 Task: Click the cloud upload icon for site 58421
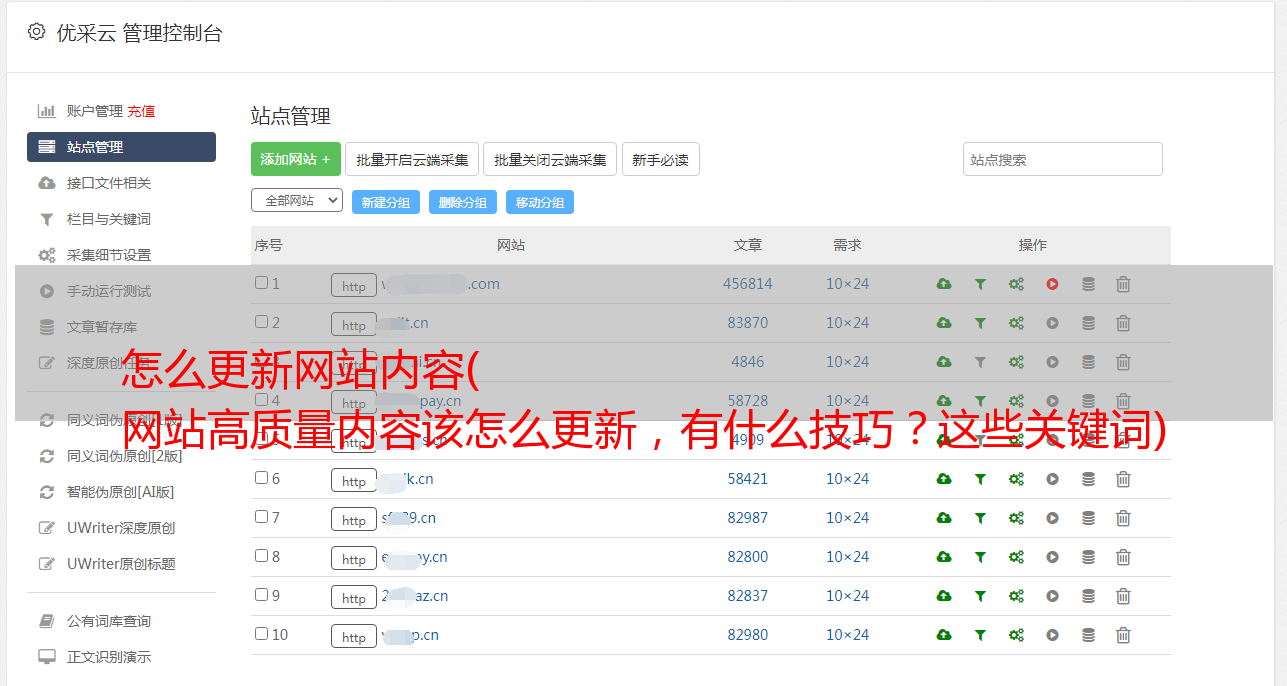944,479
